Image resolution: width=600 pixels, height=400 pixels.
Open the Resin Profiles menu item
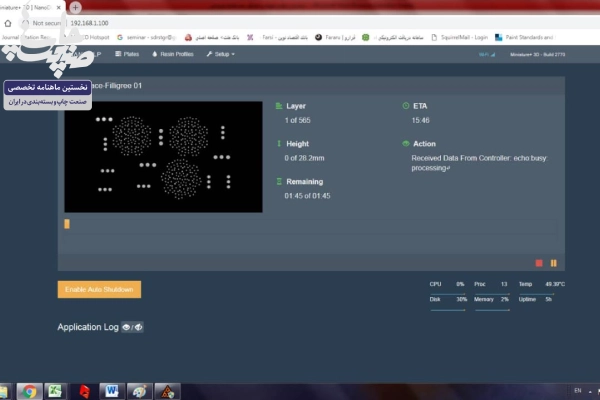pyautogui.click(x=173, y=53)
